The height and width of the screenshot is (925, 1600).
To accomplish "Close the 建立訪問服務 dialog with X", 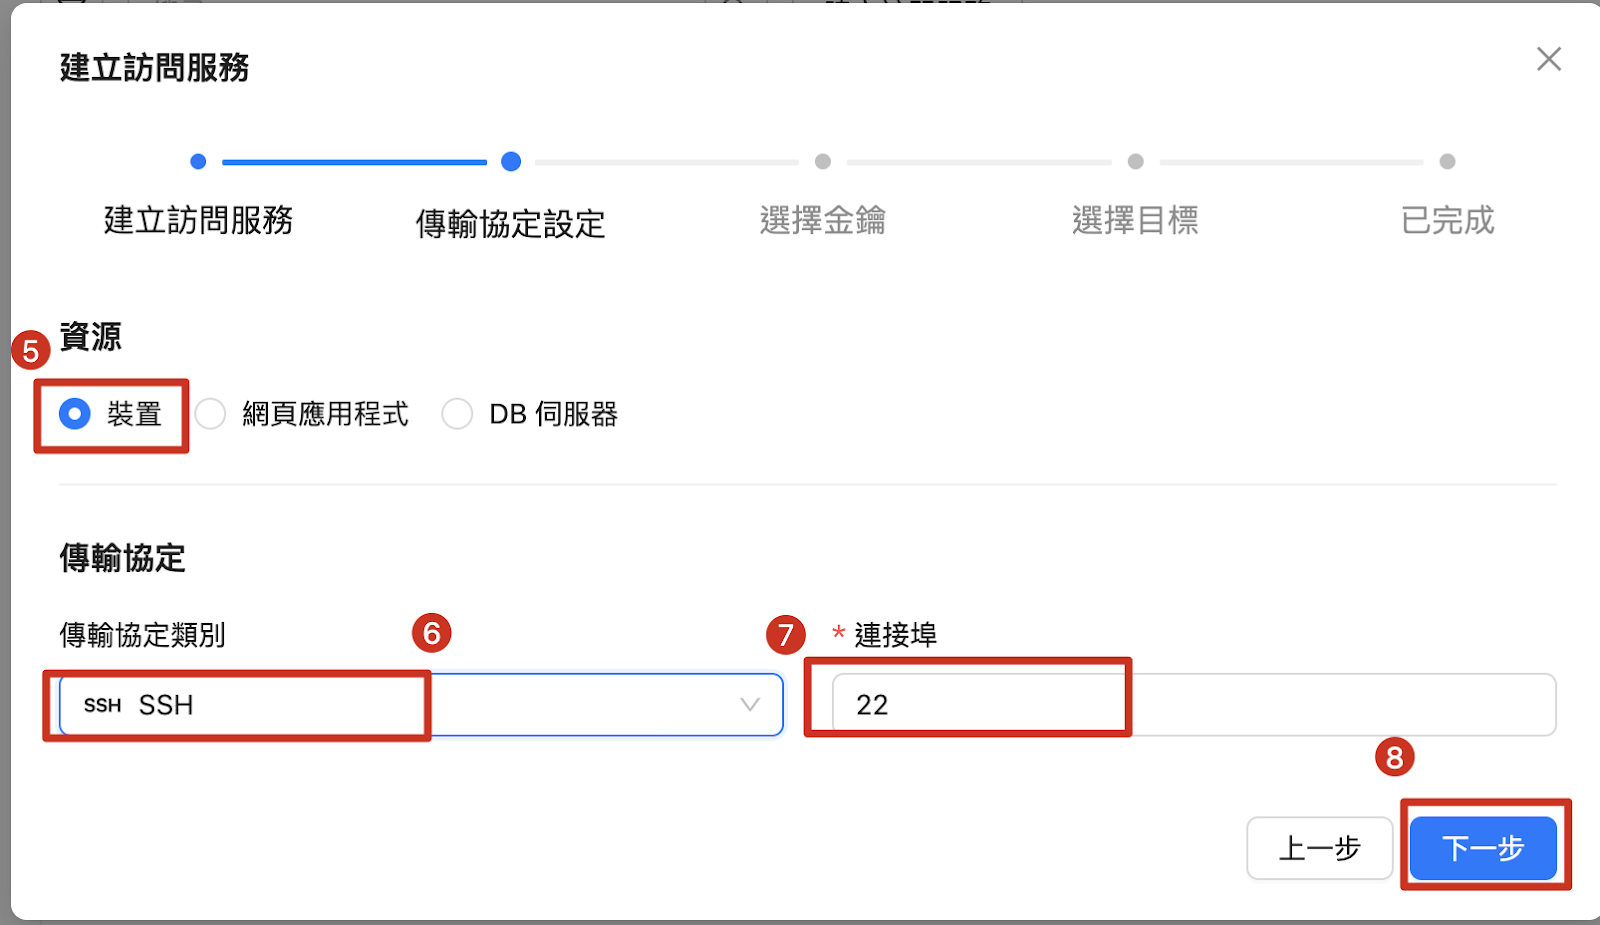I will 1549,60.
